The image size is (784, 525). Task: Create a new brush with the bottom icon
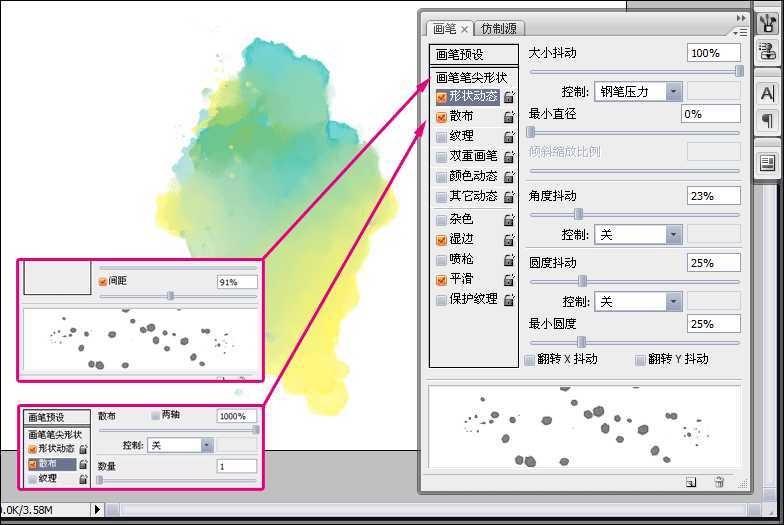(x=691, y=482)
